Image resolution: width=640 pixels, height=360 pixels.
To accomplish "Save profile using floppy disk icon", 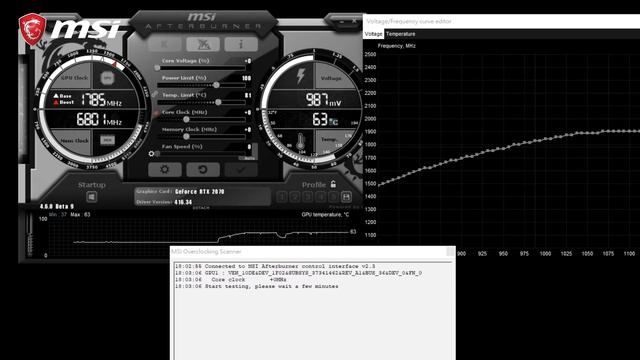I will [346, 197].
